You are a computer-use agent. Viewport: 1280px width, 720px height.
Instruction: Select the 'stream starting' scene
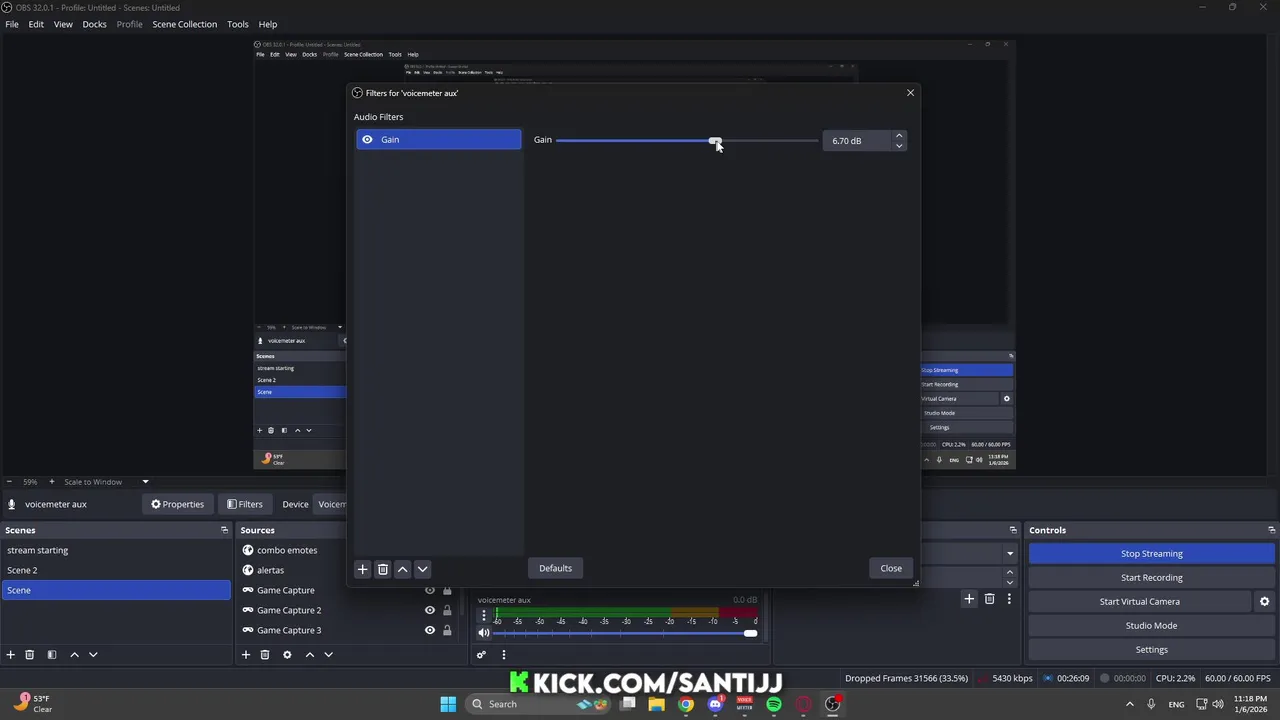pos(115,550)
